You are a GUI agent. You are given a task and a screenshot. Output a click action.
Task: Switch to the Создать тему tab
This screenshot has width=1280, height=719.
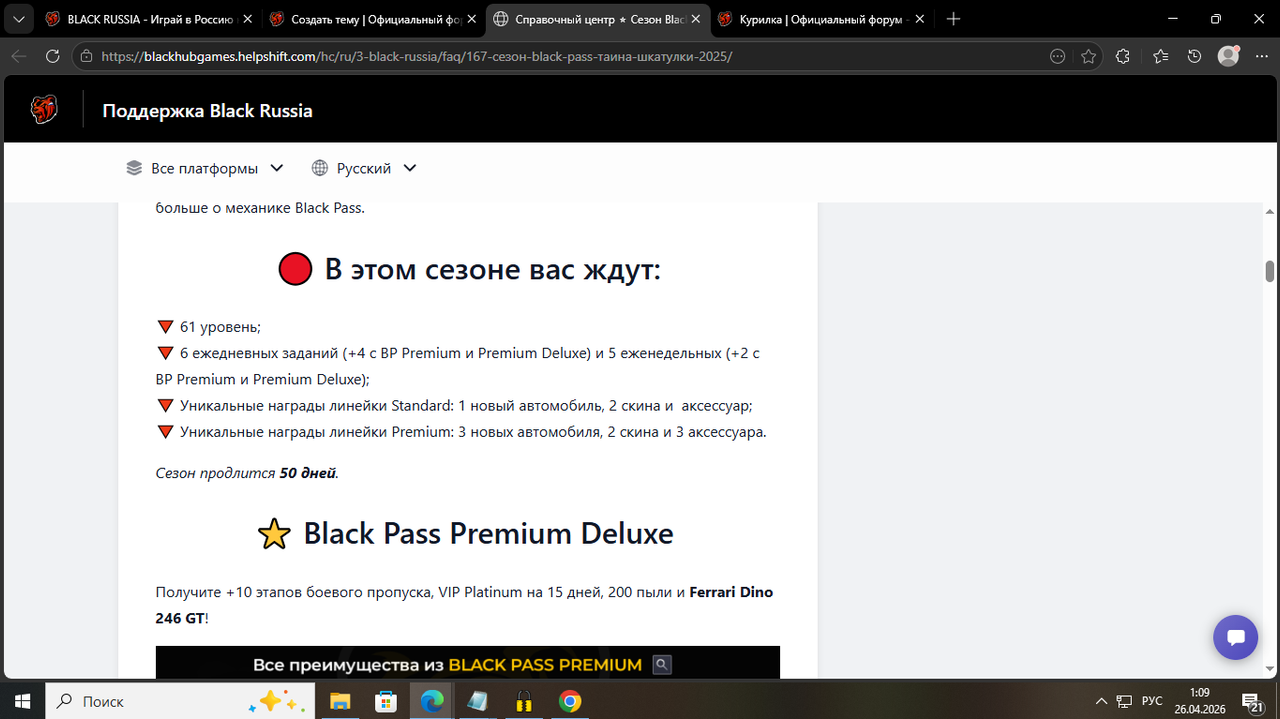click(x=372, y=19)
